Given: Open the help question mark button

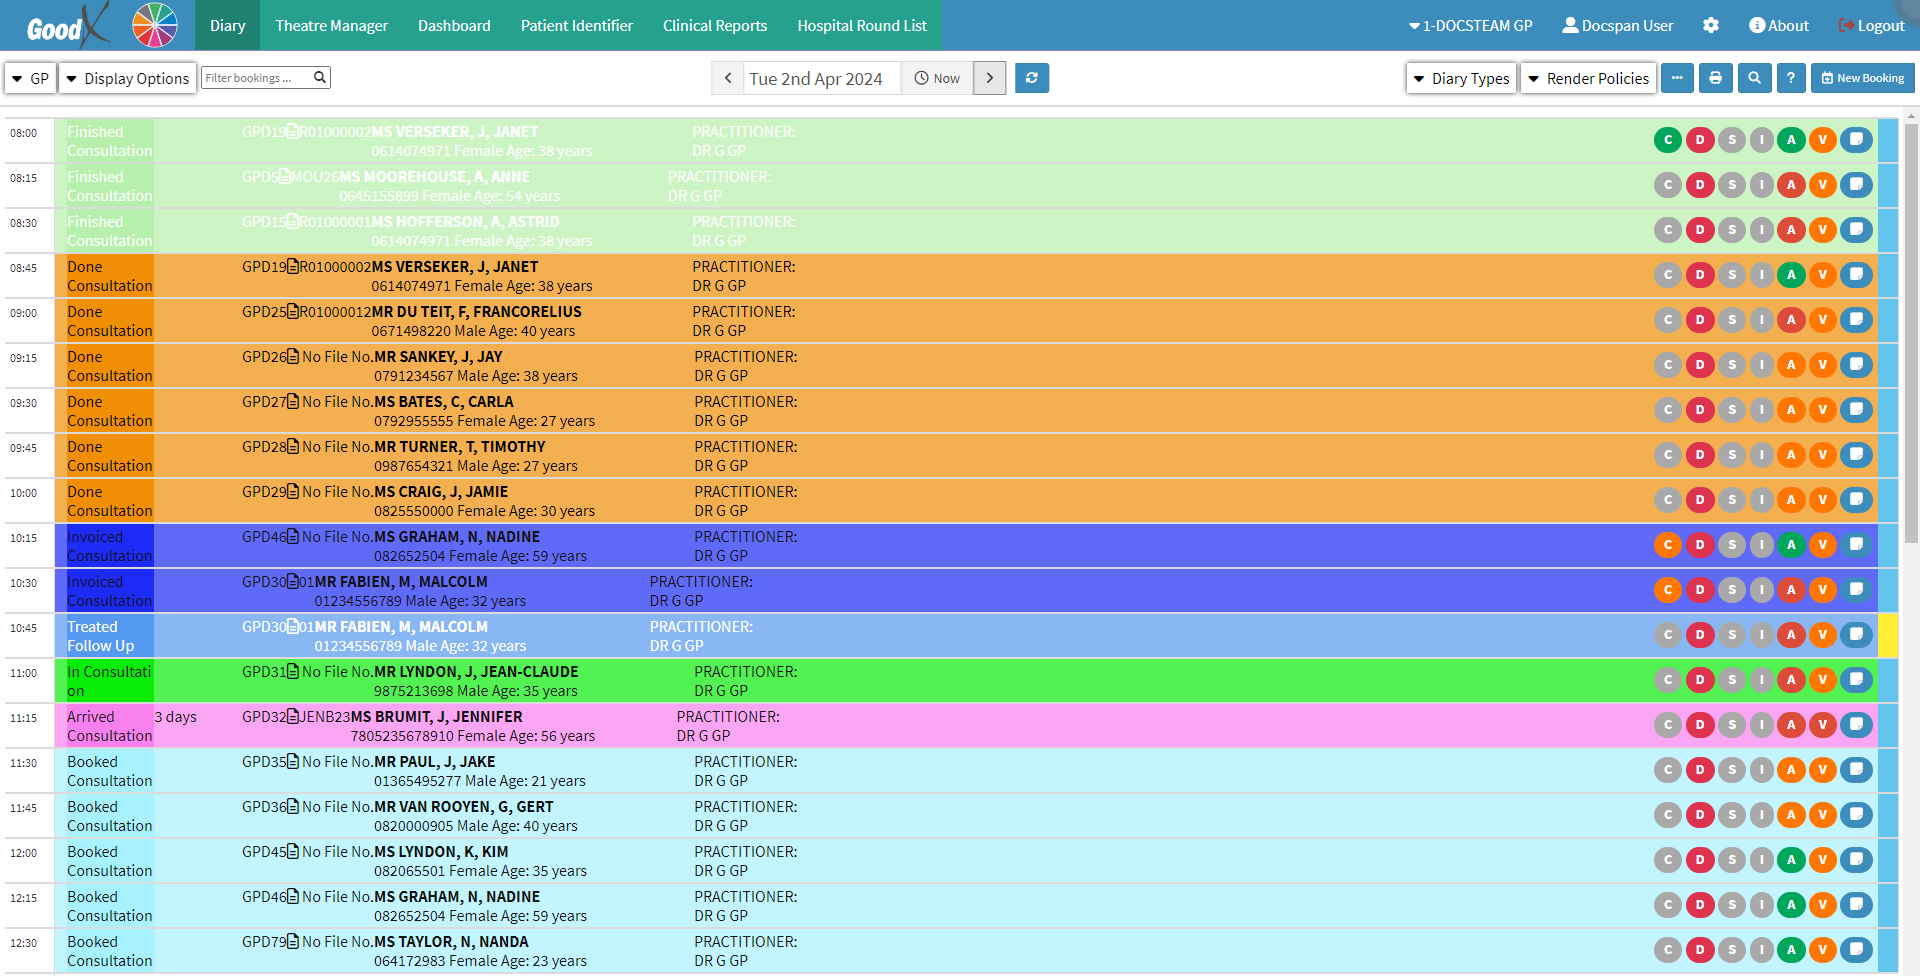Looking at the screenshot, I should (x=1791, y=78).
